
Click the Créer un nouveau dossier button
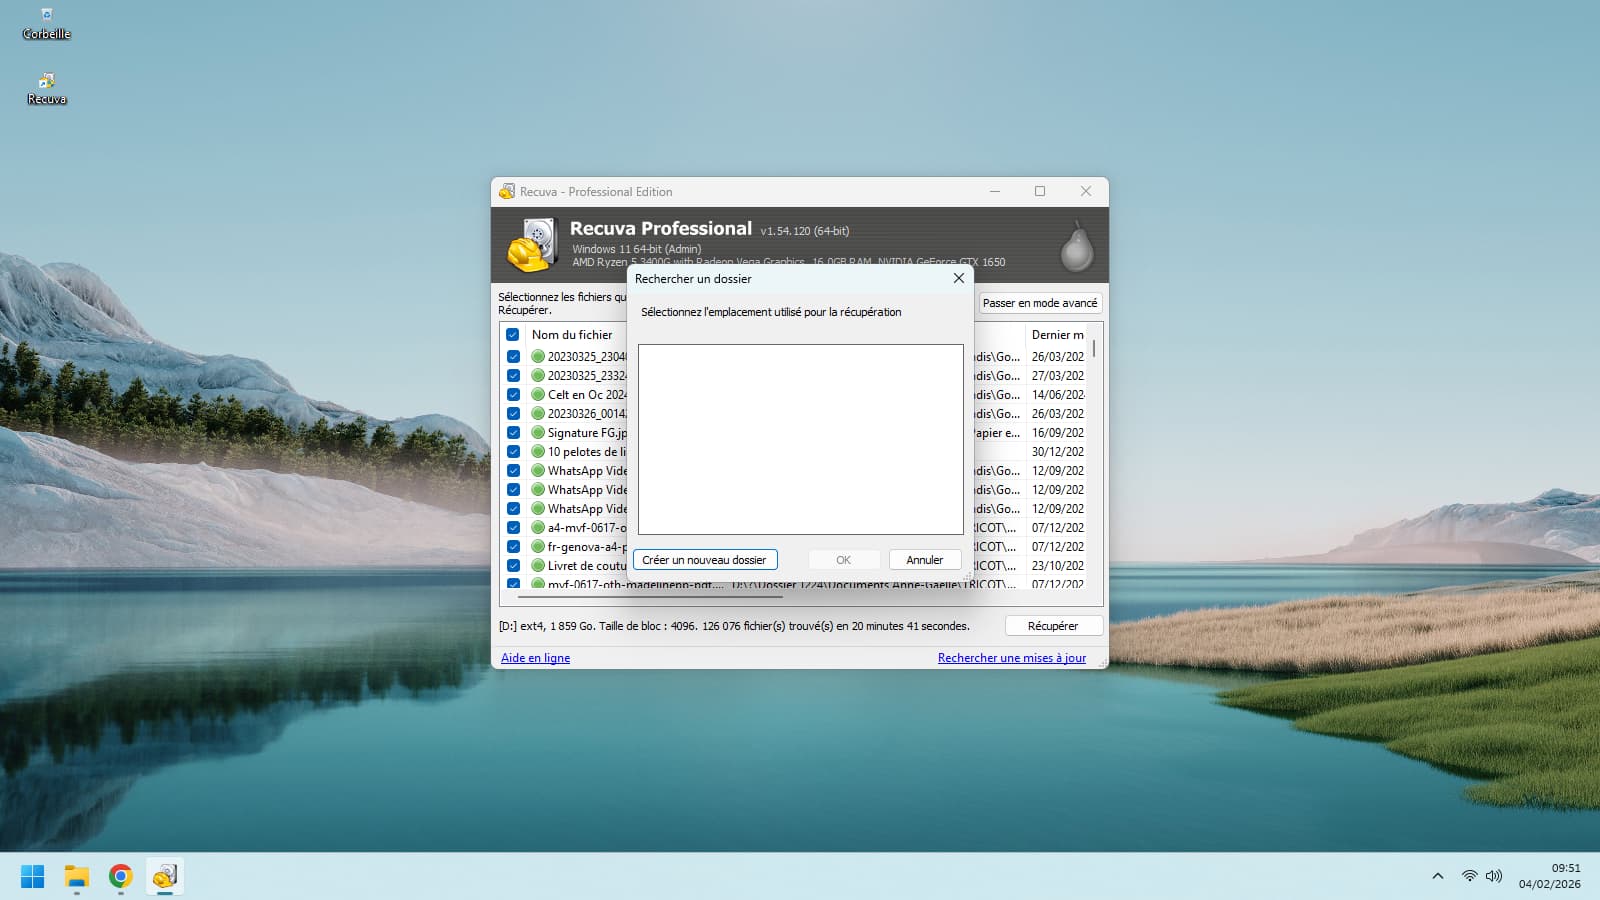coord(704,560)
